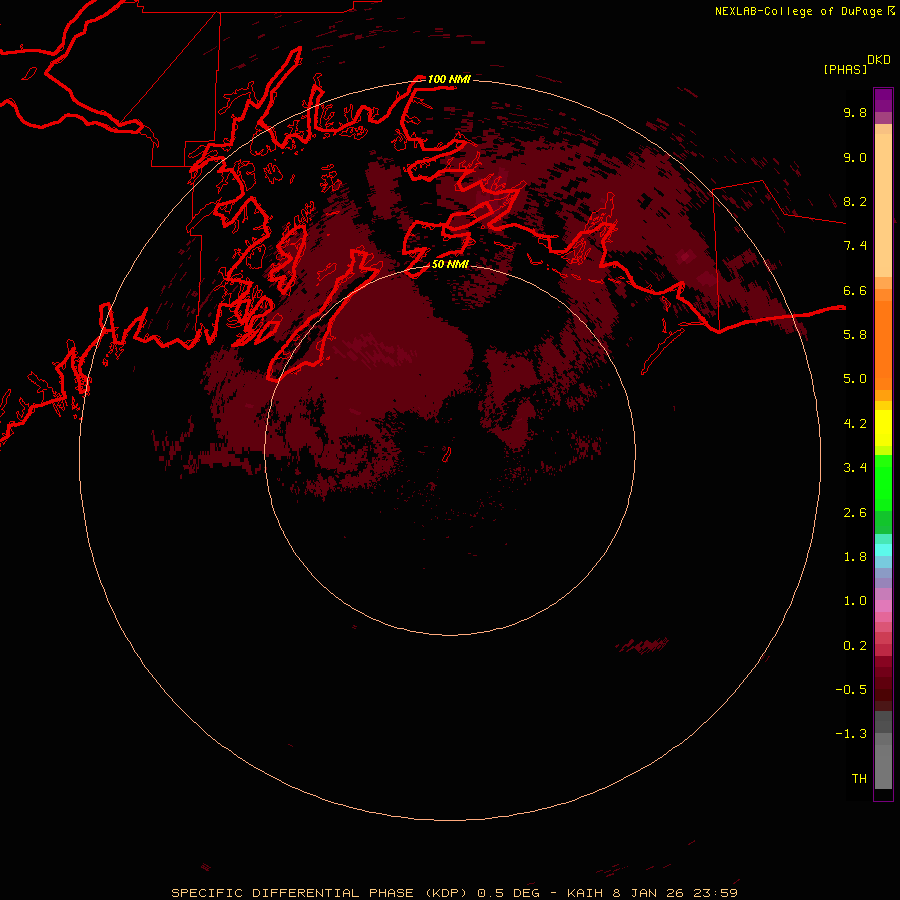Screen dimensions: 900x900
Task: Click the -1.3 scale value
Action: click(851, 734)
